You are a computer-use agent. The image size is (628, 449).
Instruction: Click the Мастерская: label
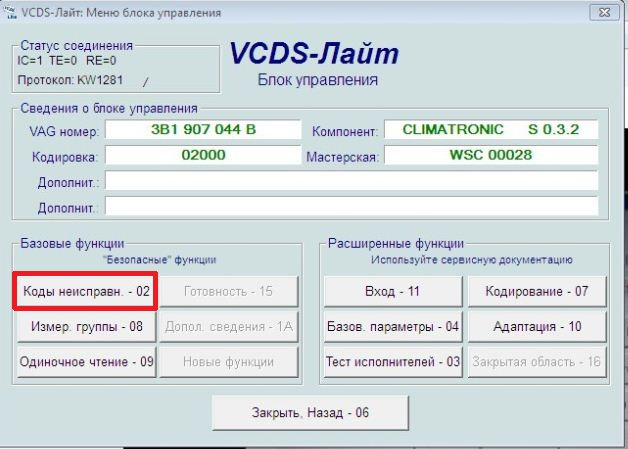click(342, 157)
